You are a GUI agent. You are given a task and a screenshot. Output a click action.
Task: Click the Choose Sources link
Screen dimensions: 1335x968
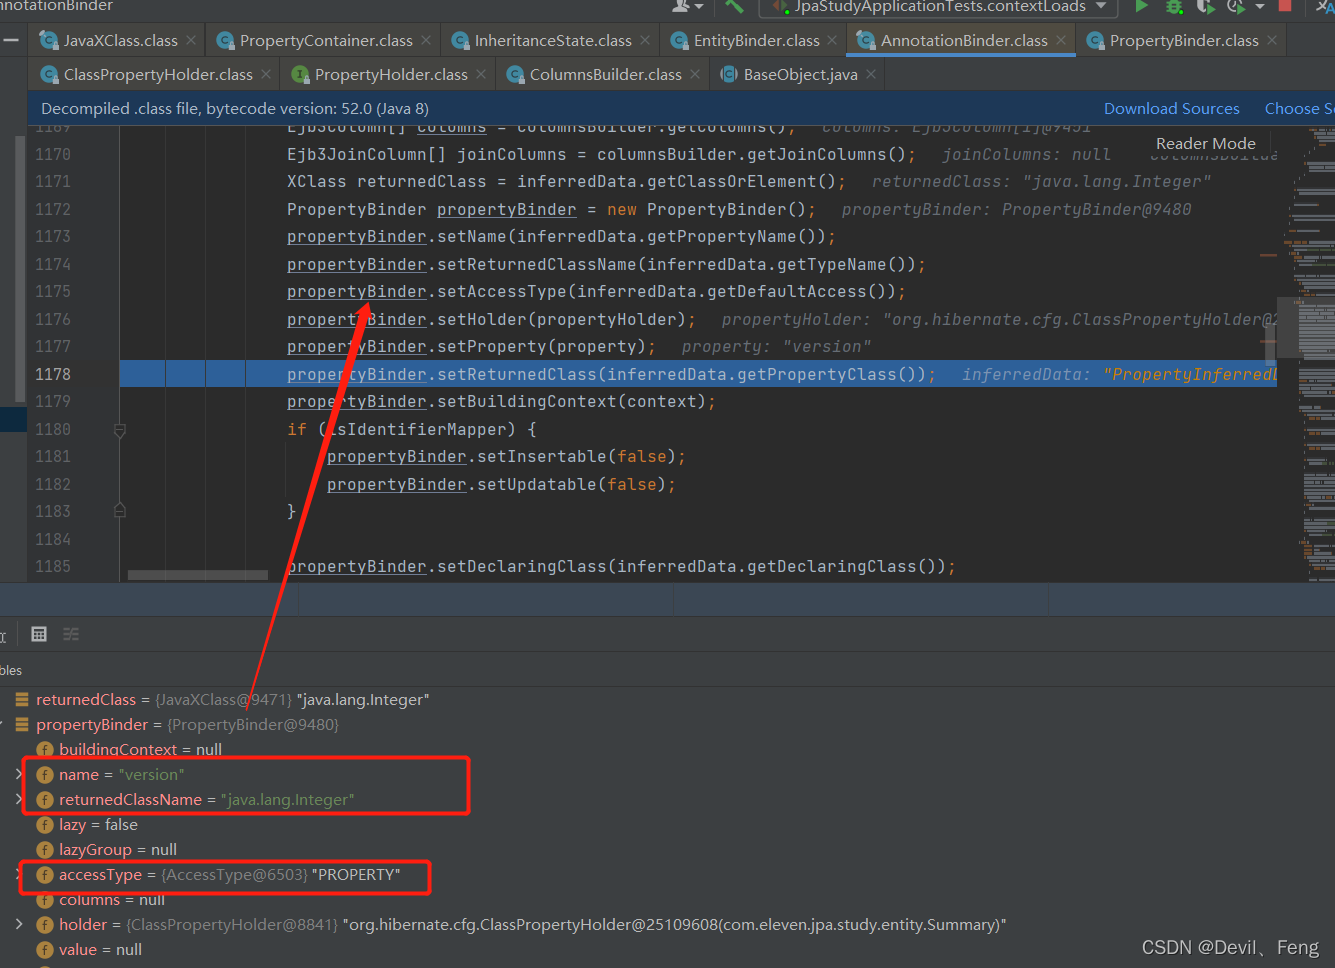(x=1299, y=109)
